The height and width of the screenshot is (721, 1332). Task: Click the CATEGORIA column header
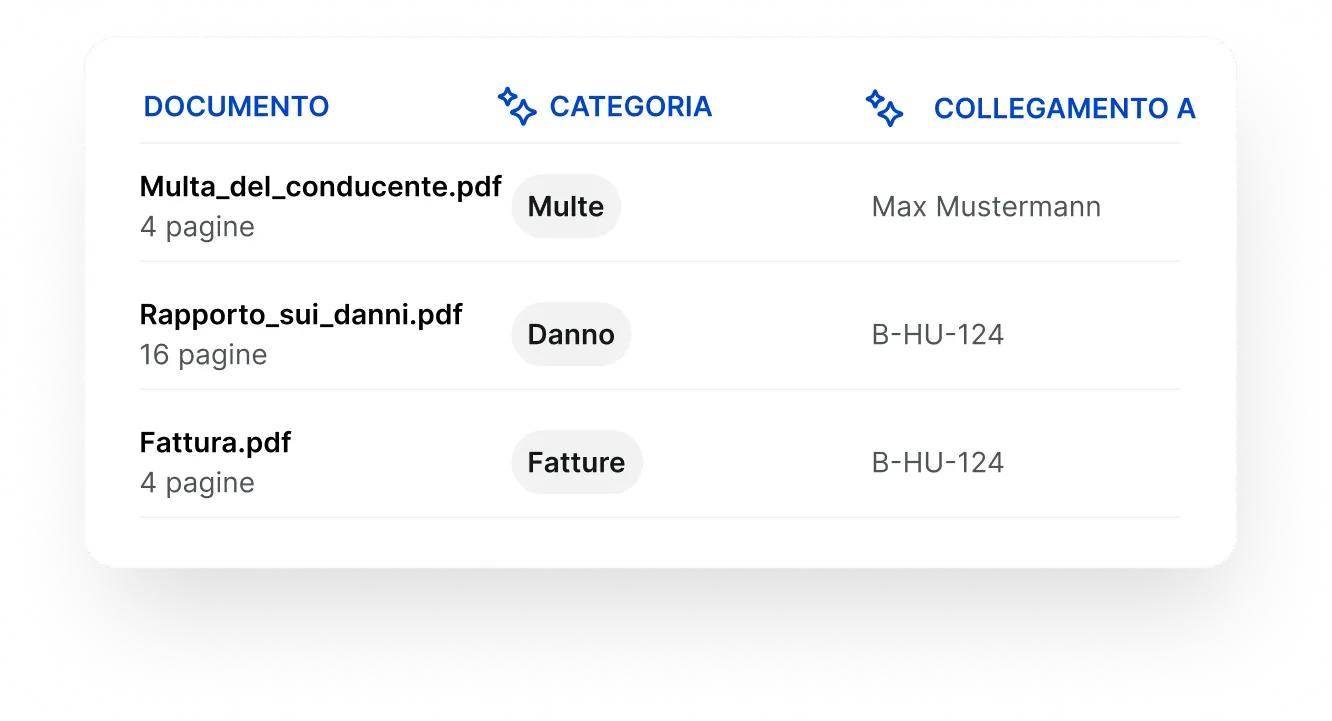pos(631,106)
